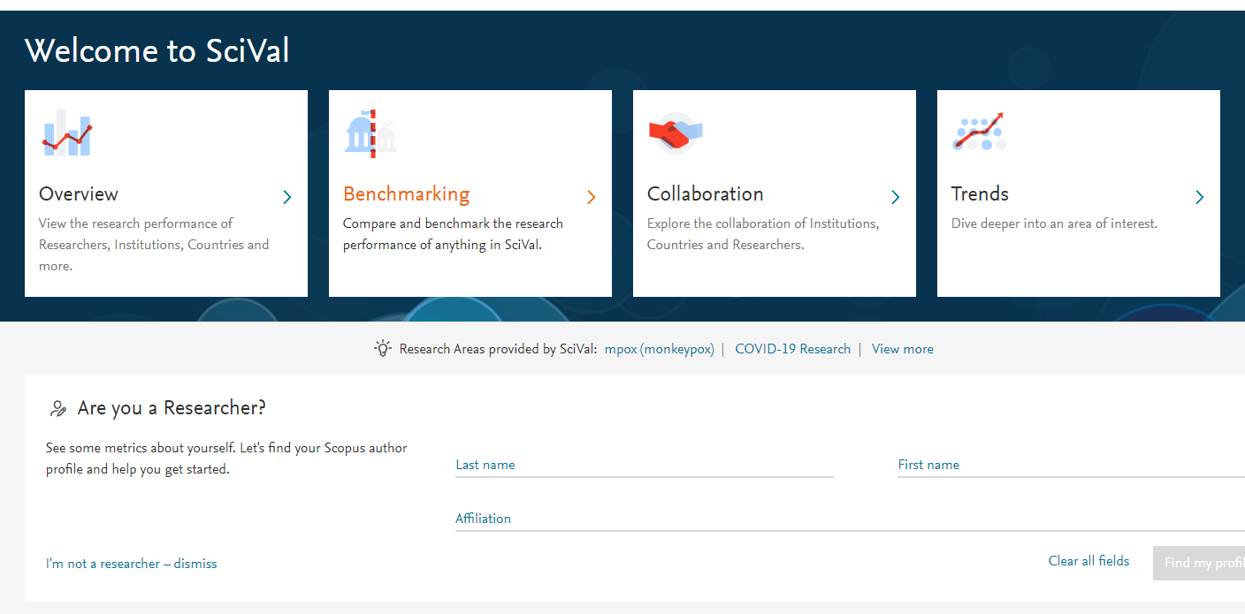Expand the Overview card chevron arrow
This screenshot has height=614, width=1245.
[x=287, y=197]
